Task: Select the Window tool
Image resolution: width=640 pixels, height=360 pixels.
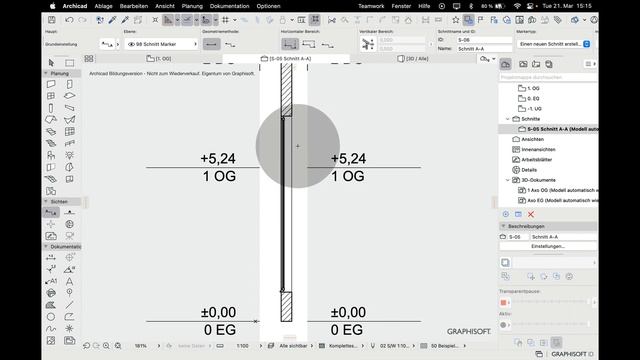Action: (x=51, y=96)
